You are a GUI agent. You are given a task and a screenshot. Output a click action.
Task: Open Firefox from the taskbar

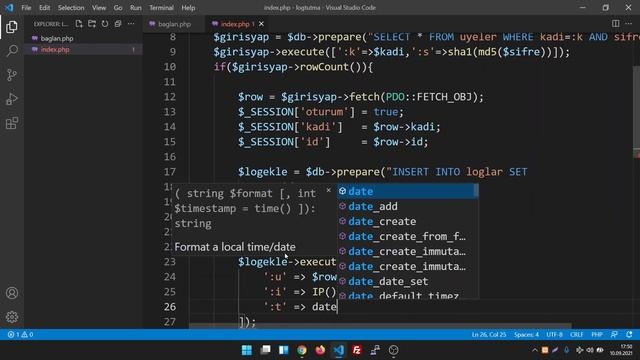coord(320,350)
